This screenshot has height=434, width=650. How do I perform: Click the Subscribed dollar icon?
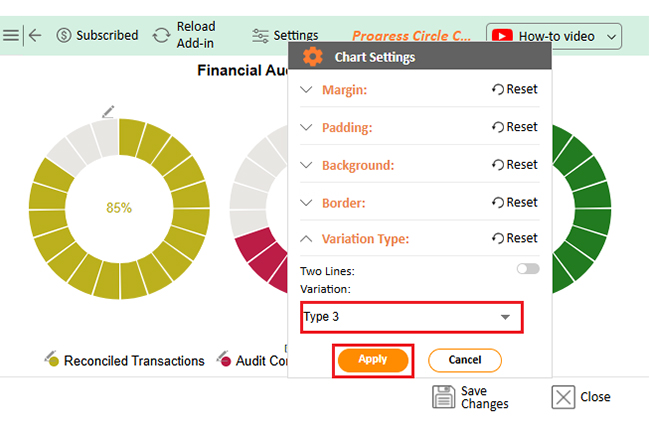pos(64,35)
